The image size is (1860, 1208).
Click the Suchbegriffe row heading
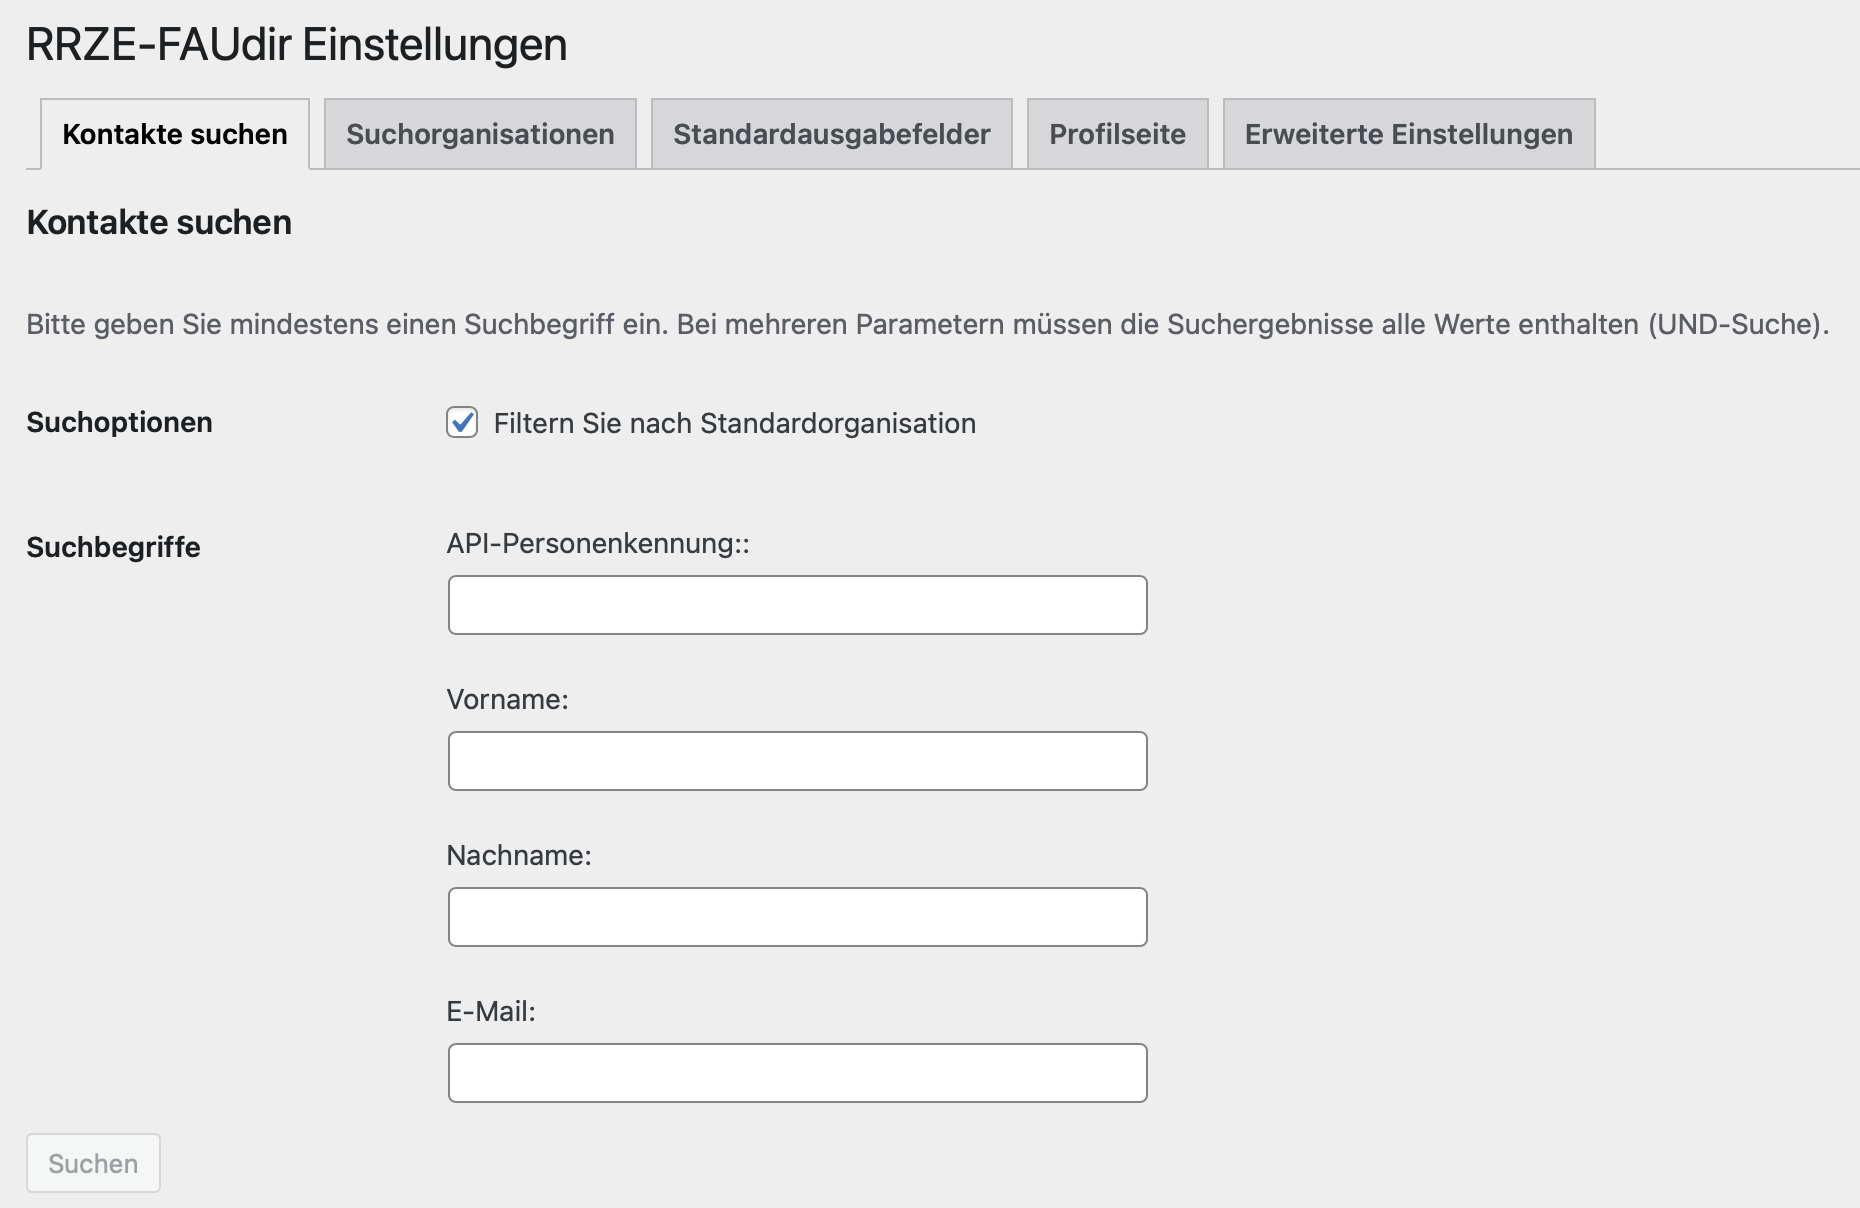point(114,548)
